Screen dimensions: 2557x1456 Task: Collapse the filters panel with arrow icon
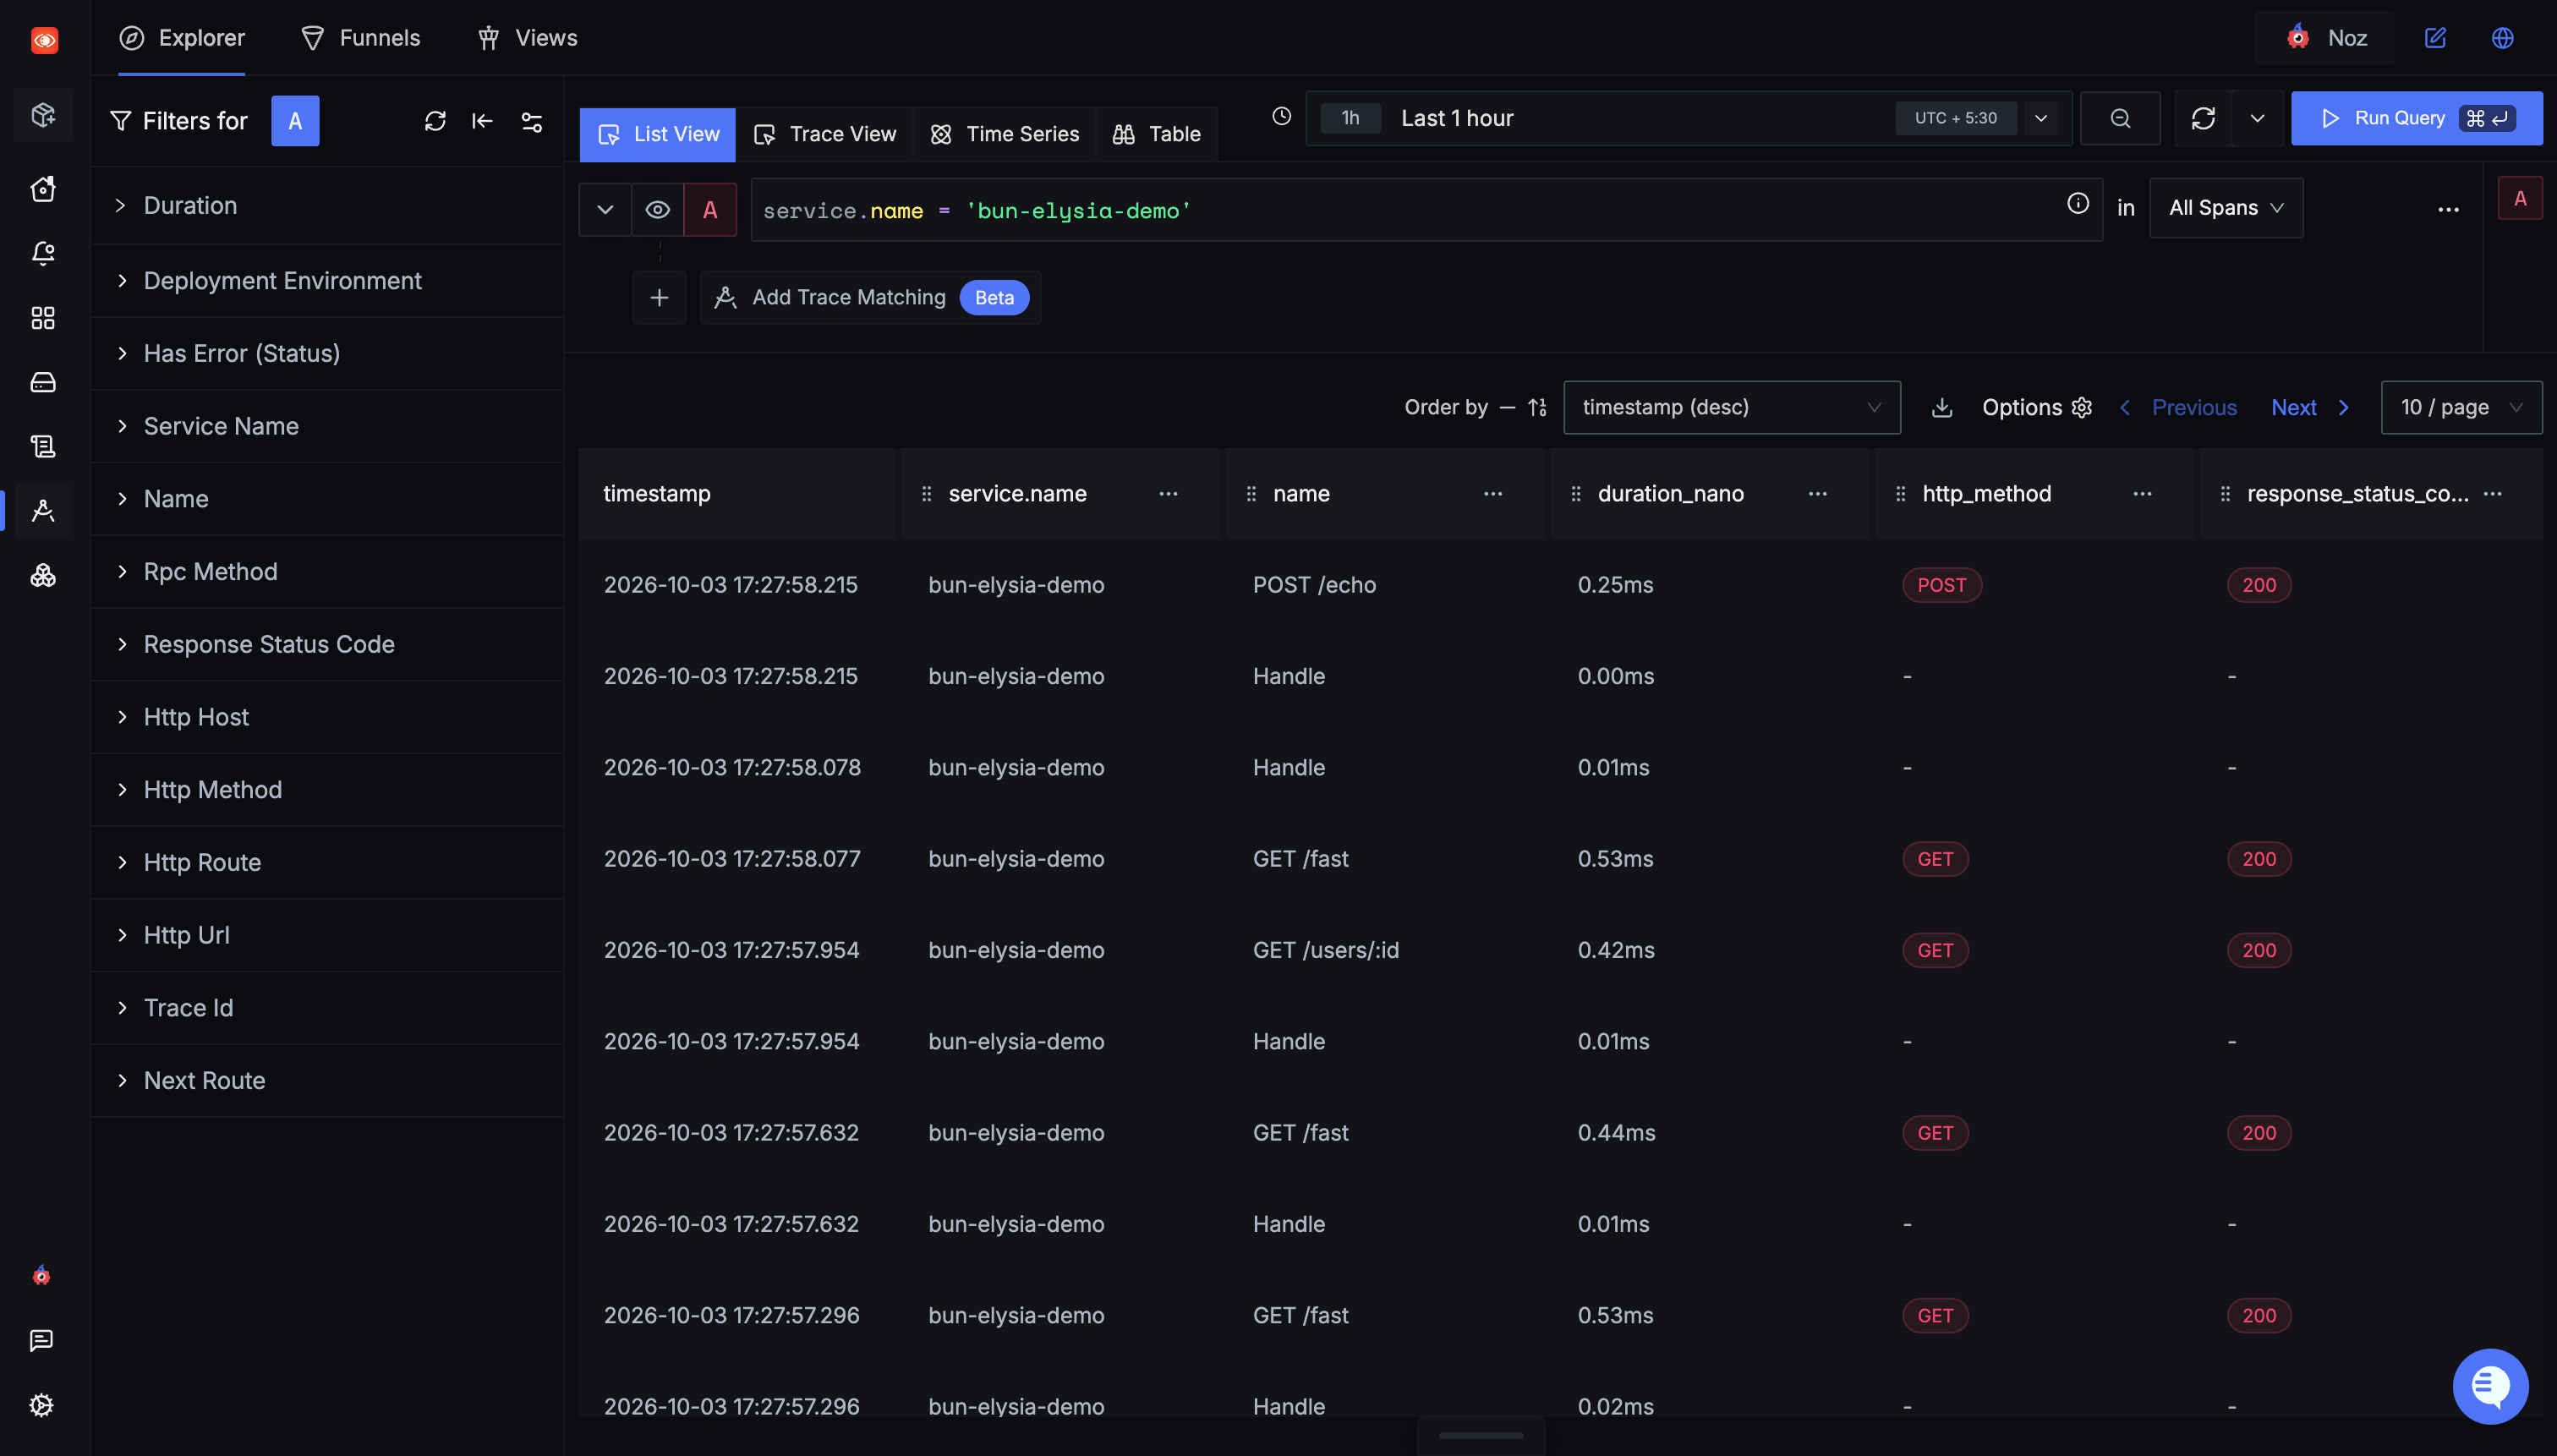pyautogui.click(x=483, y=121)
